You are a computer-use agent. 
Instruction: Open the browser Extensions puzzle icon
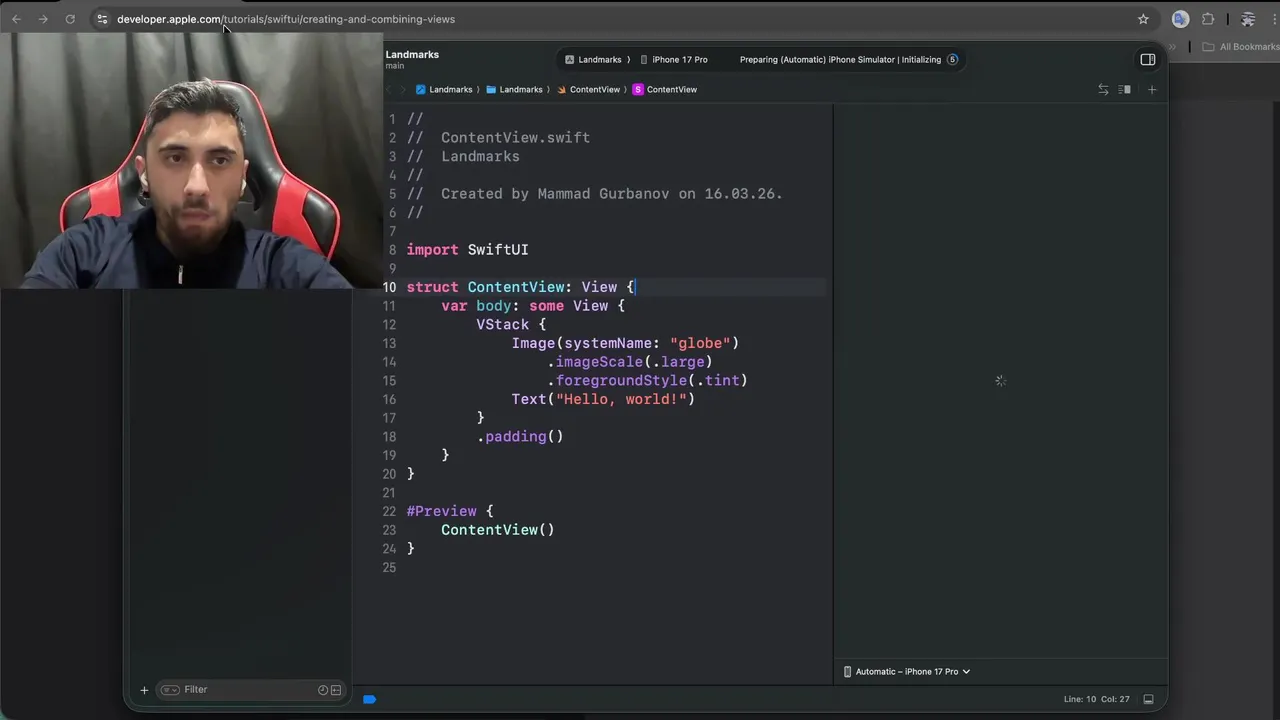[1208, 19]
